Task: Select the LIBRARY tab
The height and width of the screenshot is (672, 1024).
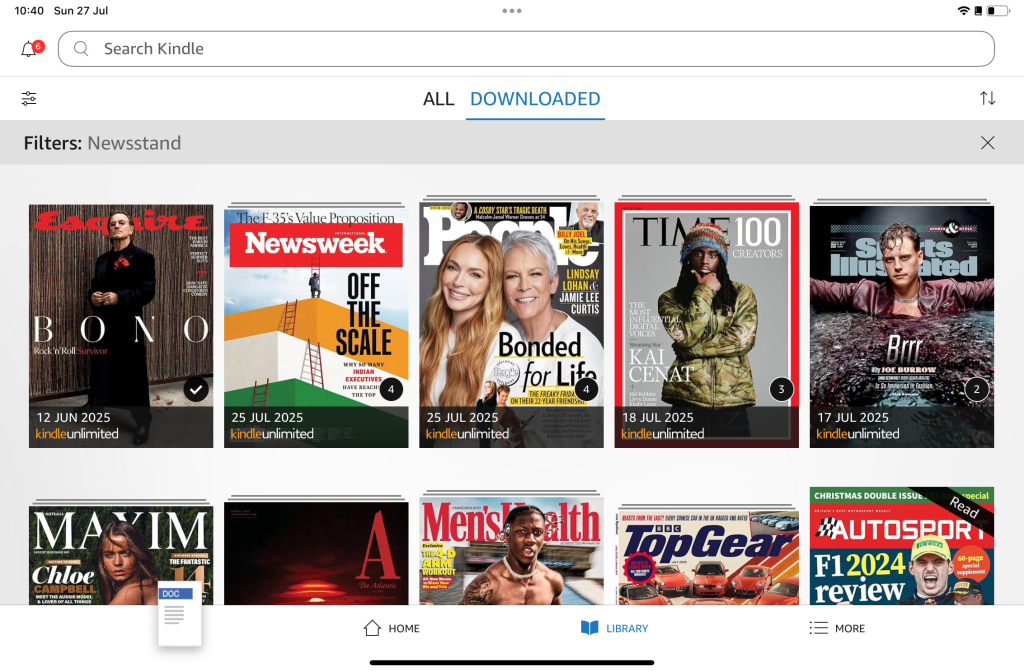Action: point(615,628)
